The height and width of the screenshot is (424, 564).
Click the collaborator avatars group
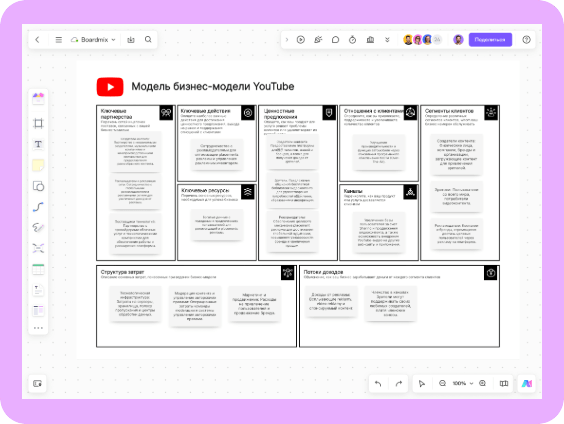423,40
